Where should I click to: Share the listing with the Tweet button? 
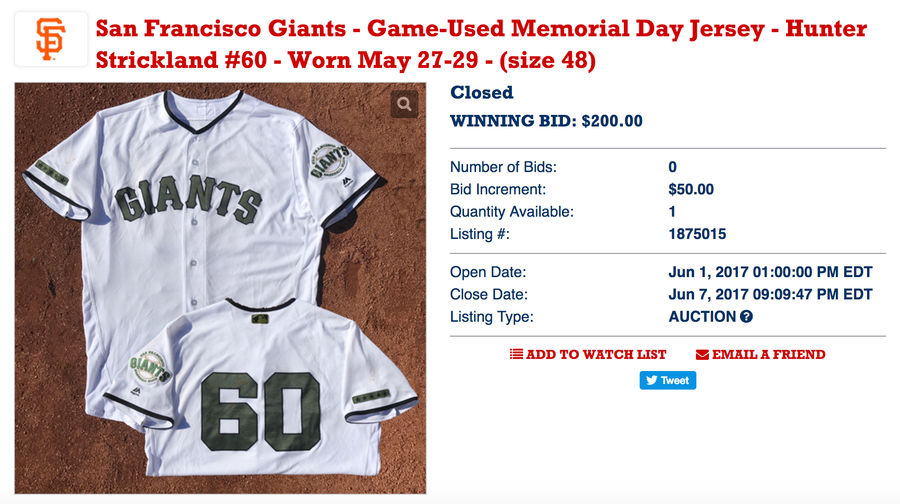coord(668,380)
